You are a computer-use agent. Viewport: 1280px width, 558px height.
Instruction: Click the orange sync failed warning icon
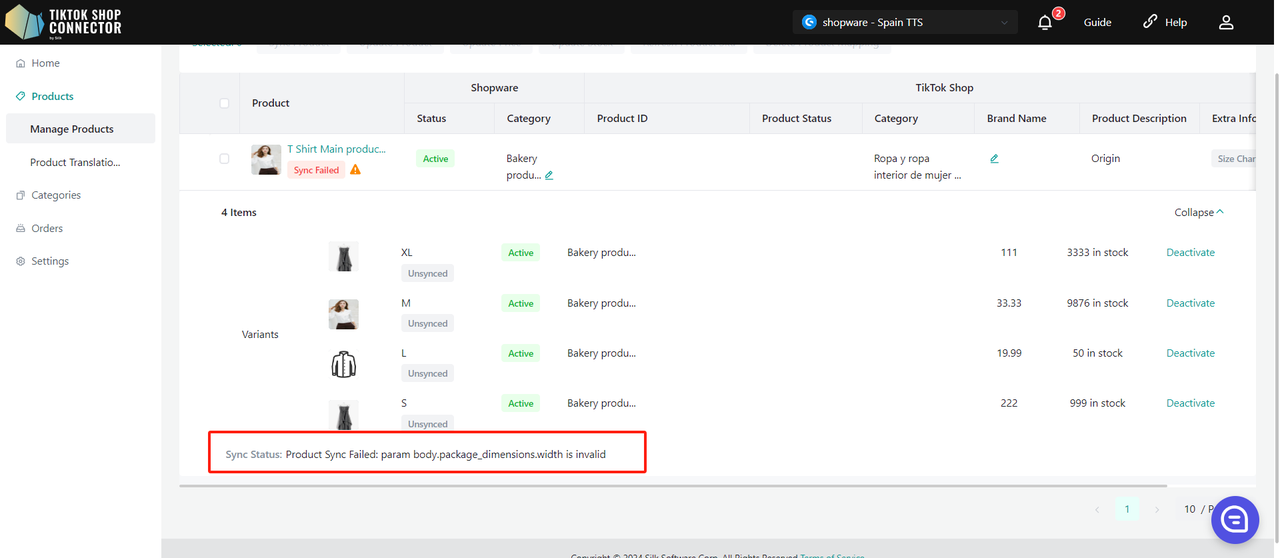[355, 170]
